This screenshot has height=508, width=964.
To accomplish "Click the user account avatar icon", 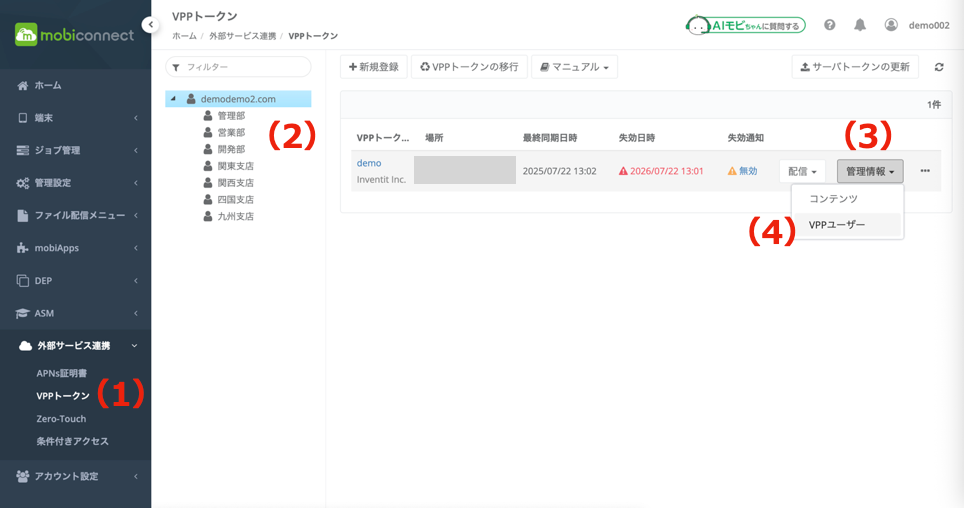I will click(891, 25).
